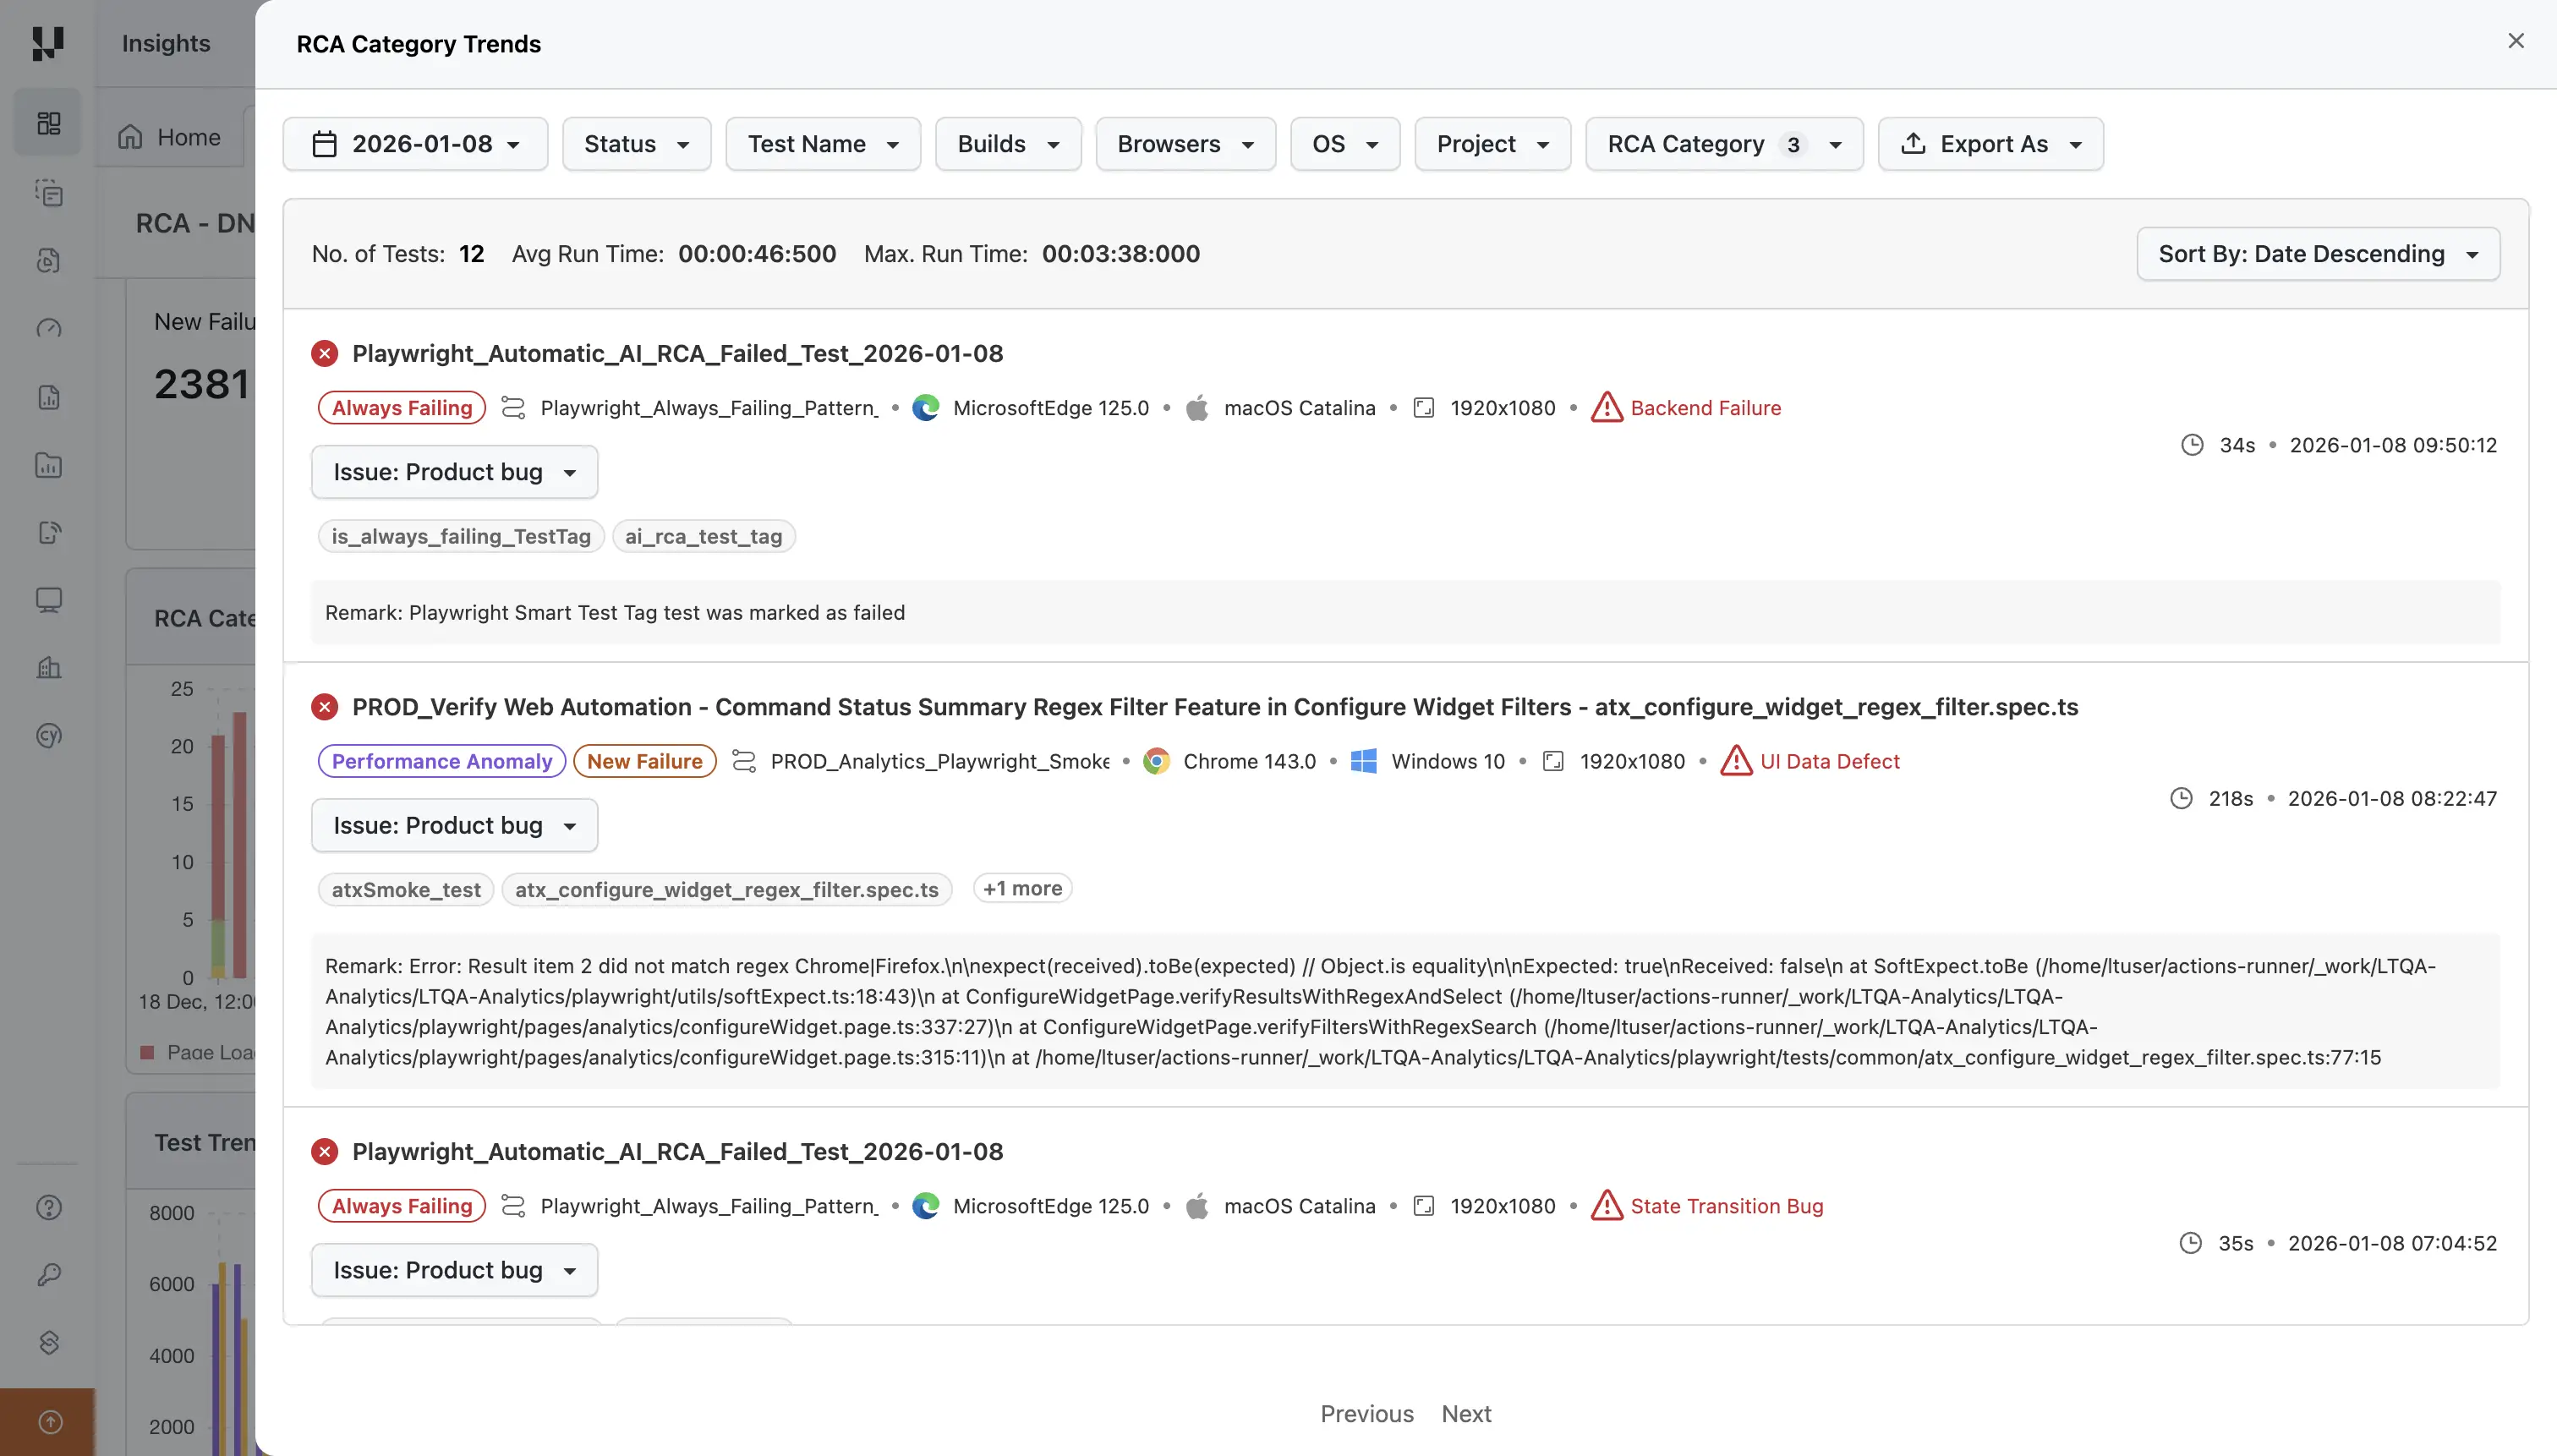Expand the RCA Category filter dropdown
The width and height of the screenshot is (2557, 1456).
click(1723, 144)
